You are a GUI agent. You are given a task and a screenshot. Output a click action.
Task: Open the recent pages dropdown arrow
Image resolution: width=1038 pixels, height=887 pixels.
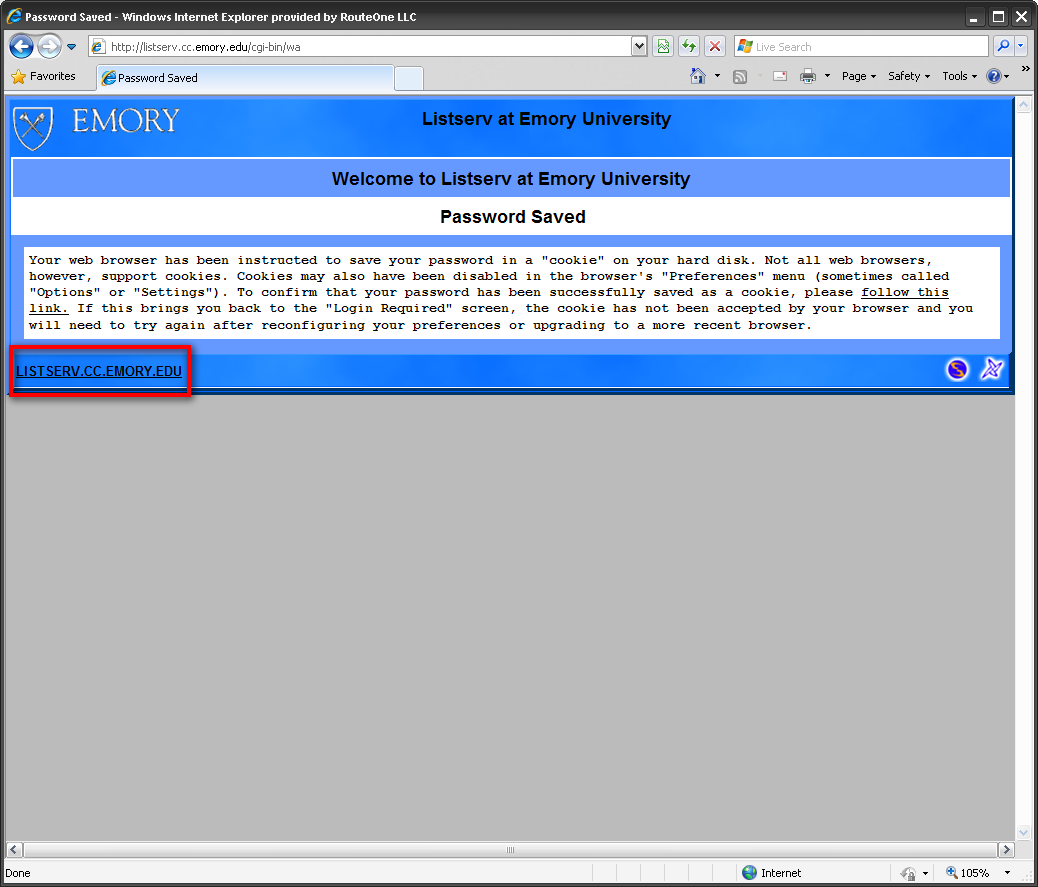click(71, 47)
